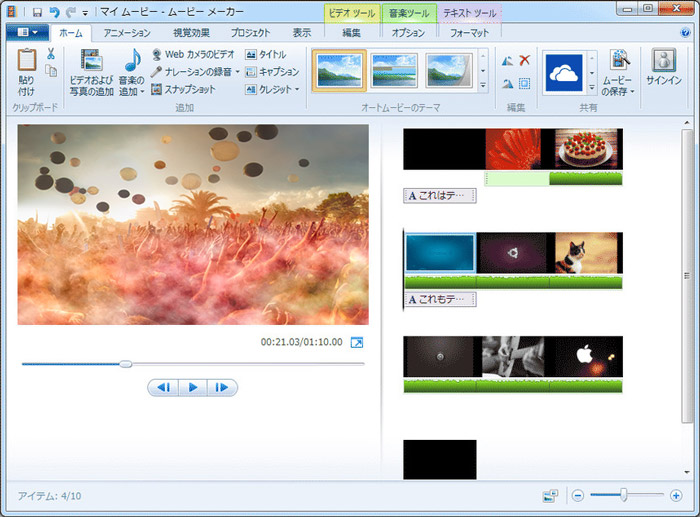Screen dimensions: 700x517
Task: Start Web カメラのビデオ recording
Action: click(193, 54)
